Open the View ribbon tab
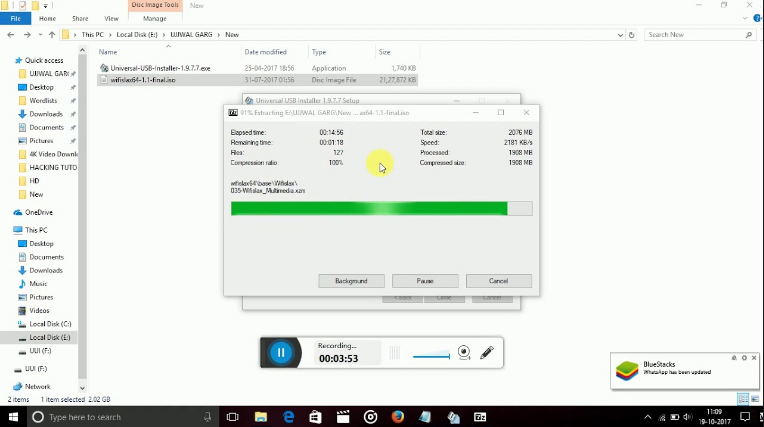Viewport: 764px width, 427px height. point(111,19)
